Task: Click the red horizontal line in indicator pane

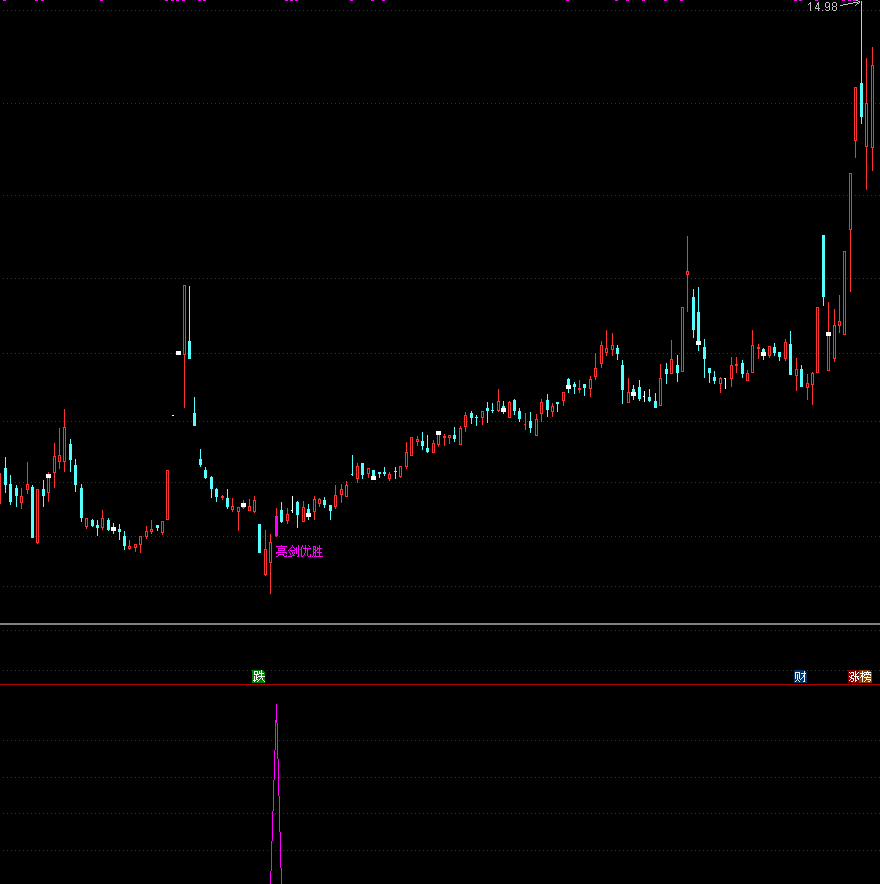Action: (x=440, y=685)
